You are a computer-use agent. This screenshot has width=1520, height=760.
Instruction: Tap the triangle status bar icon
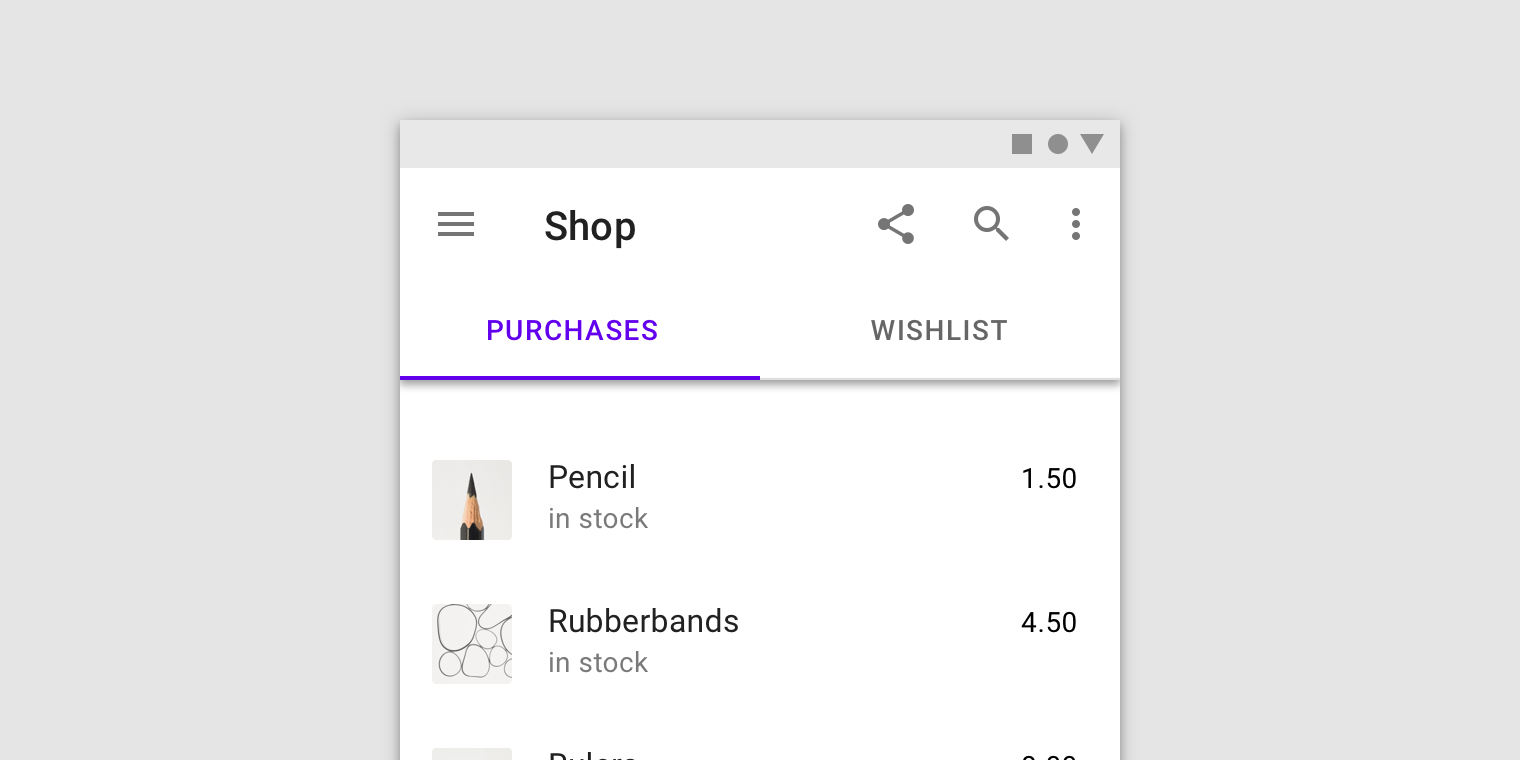point(1092,144)
